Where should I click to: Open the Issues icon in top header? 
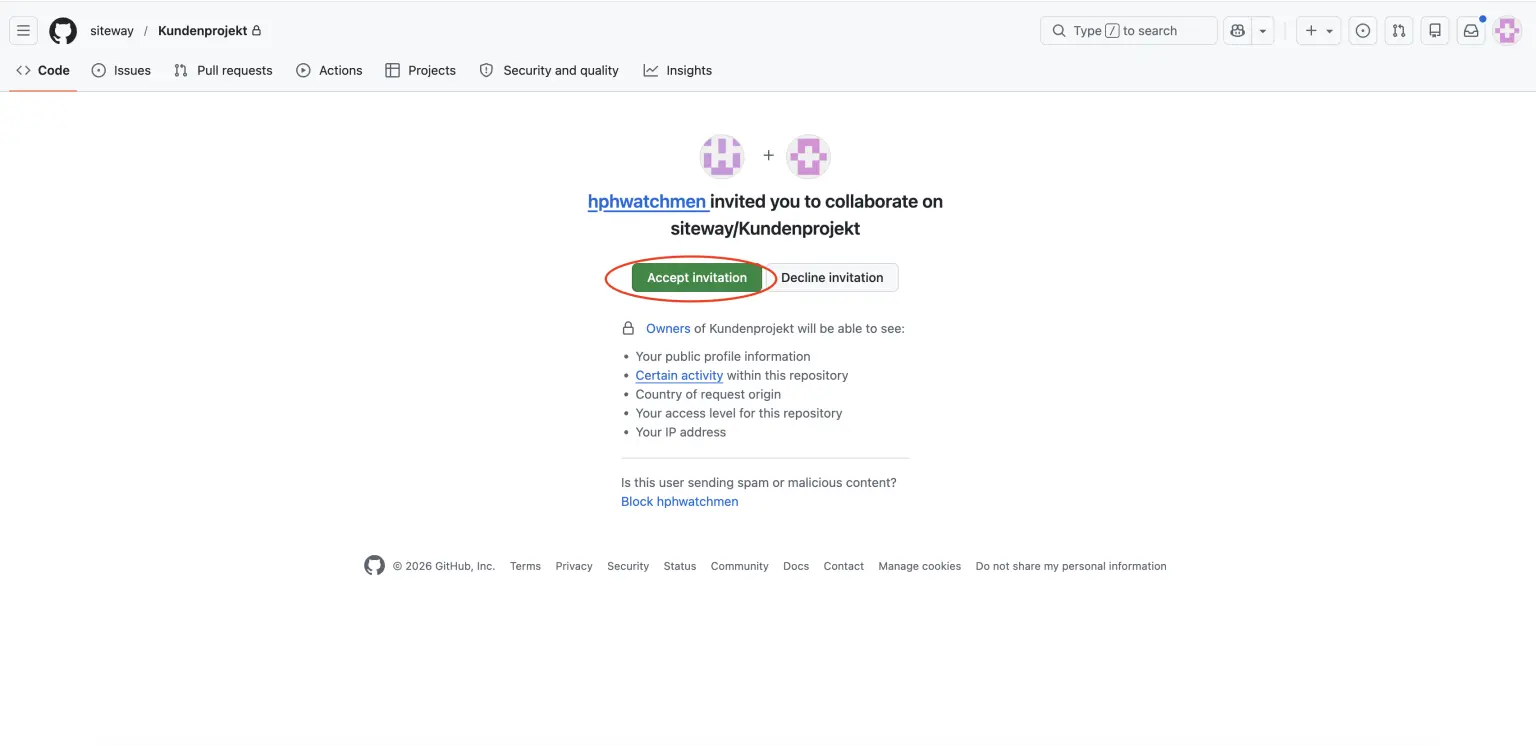1363,31
